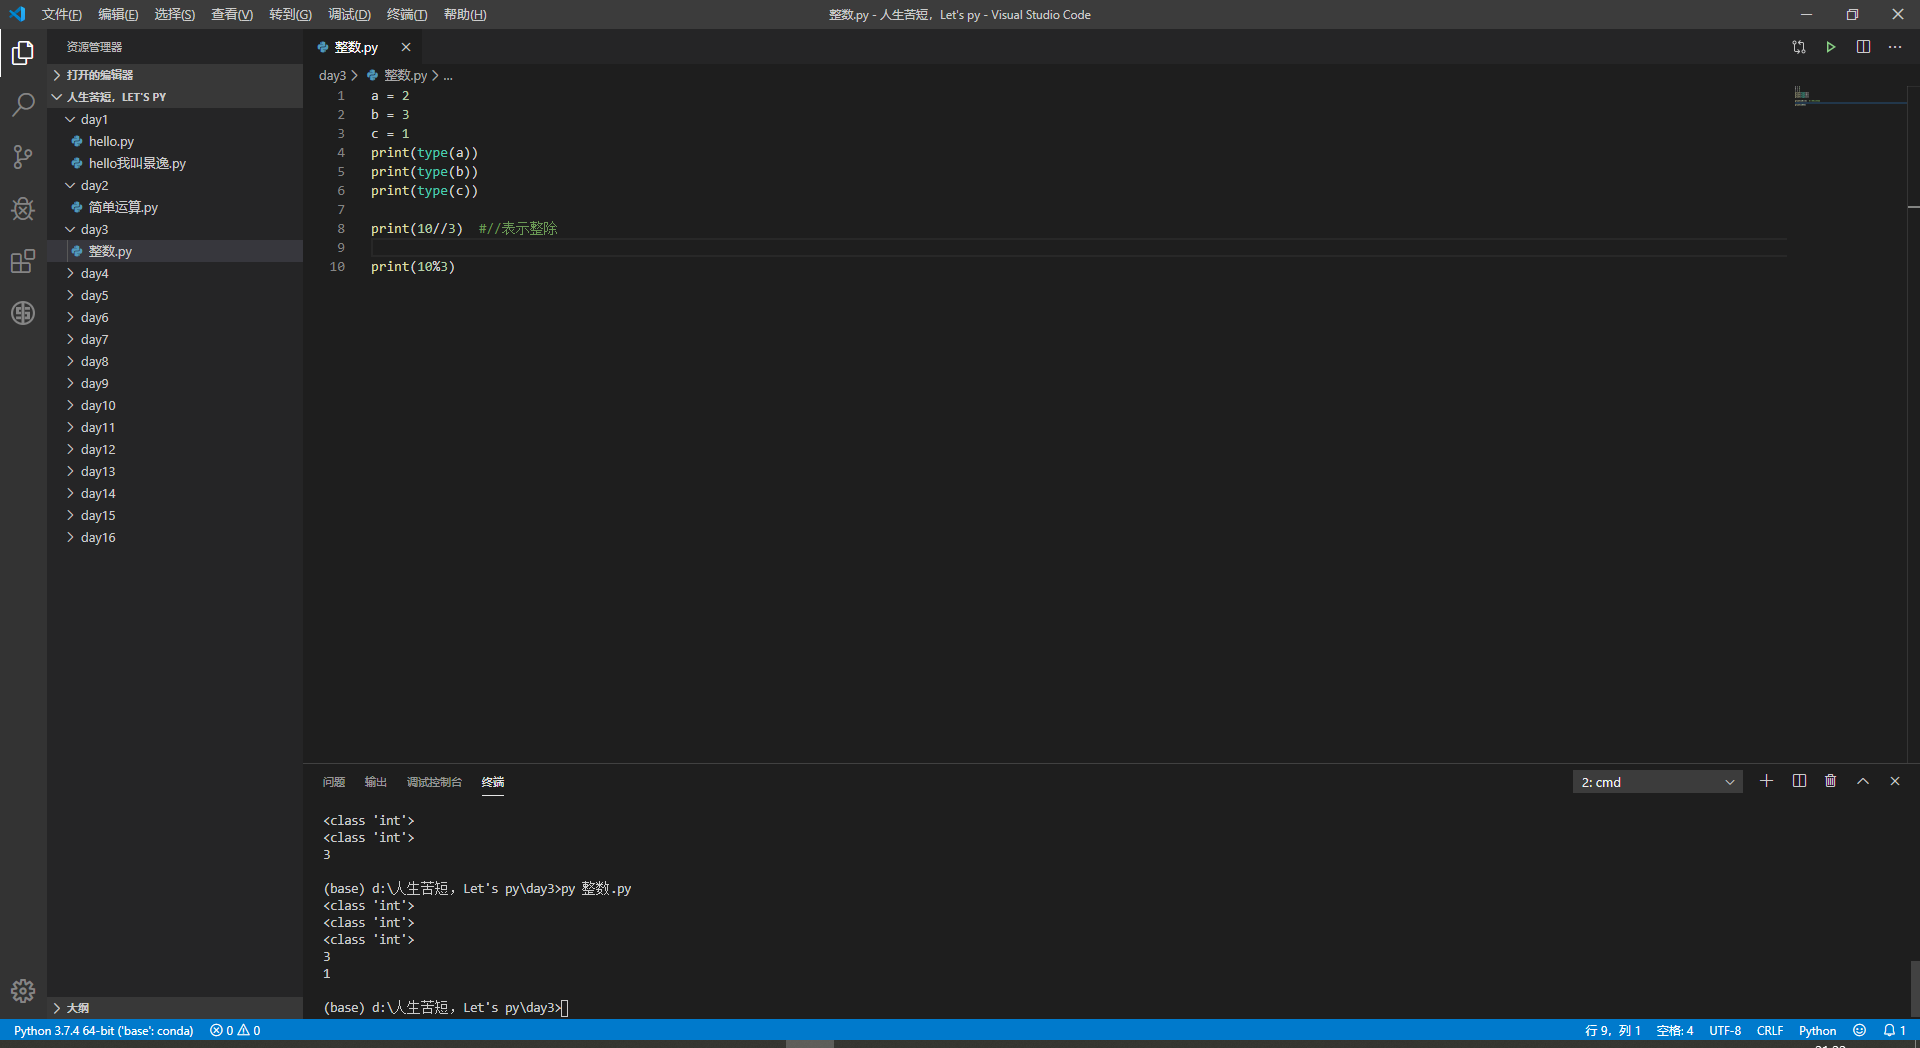Click 行 9, 列 1 cursor position
This screenshot has height=1048, width=1920.
tap(1612, 1030)
